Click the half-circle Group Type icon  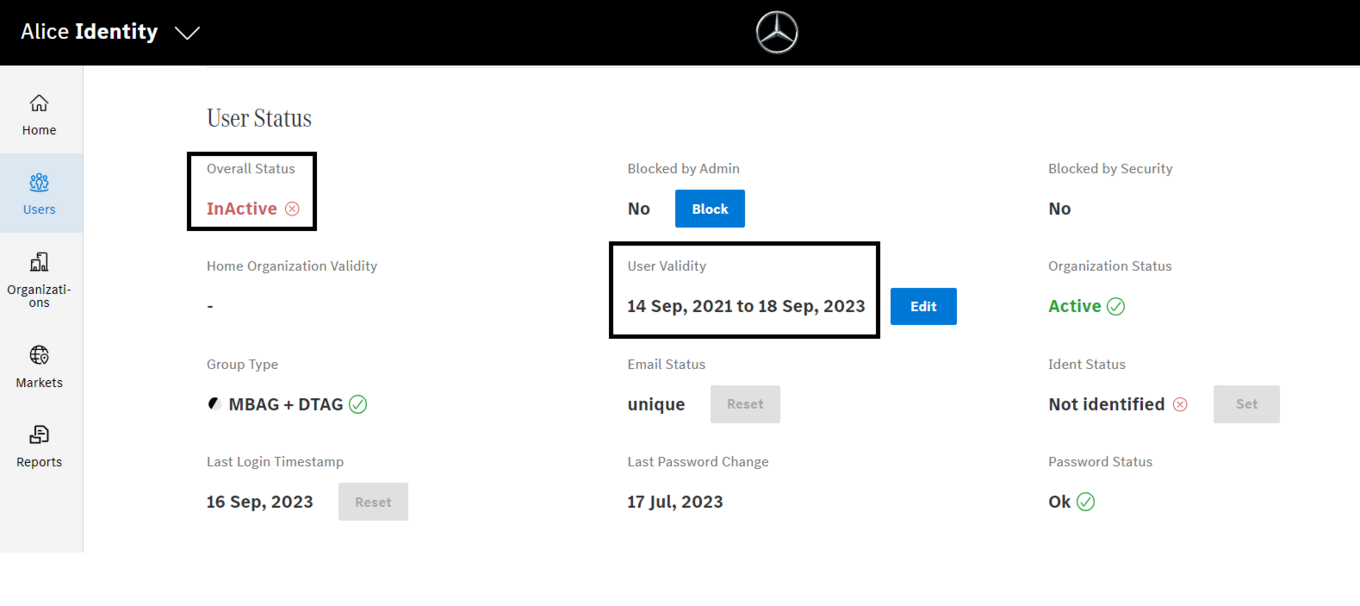click(x=214, y=404)
